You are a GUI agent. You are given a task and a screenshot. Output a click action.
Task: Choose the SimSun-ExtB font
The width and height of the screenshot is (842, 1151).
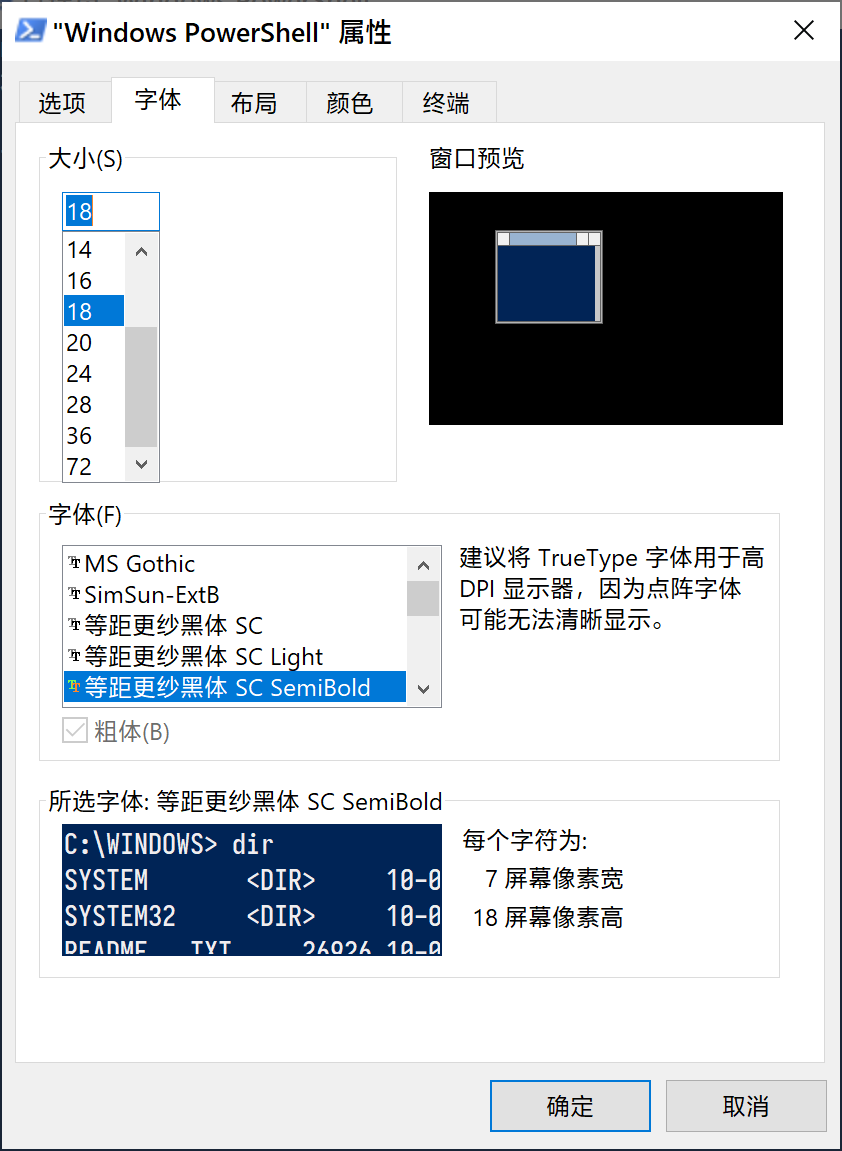235,594
